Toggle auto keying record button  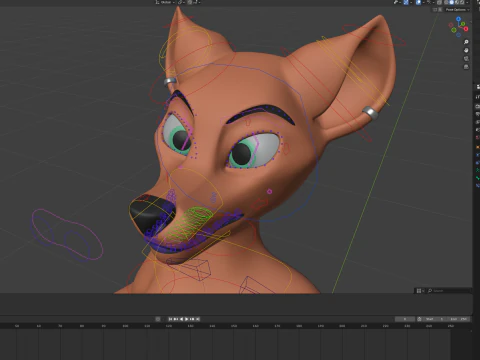[158, 319]
